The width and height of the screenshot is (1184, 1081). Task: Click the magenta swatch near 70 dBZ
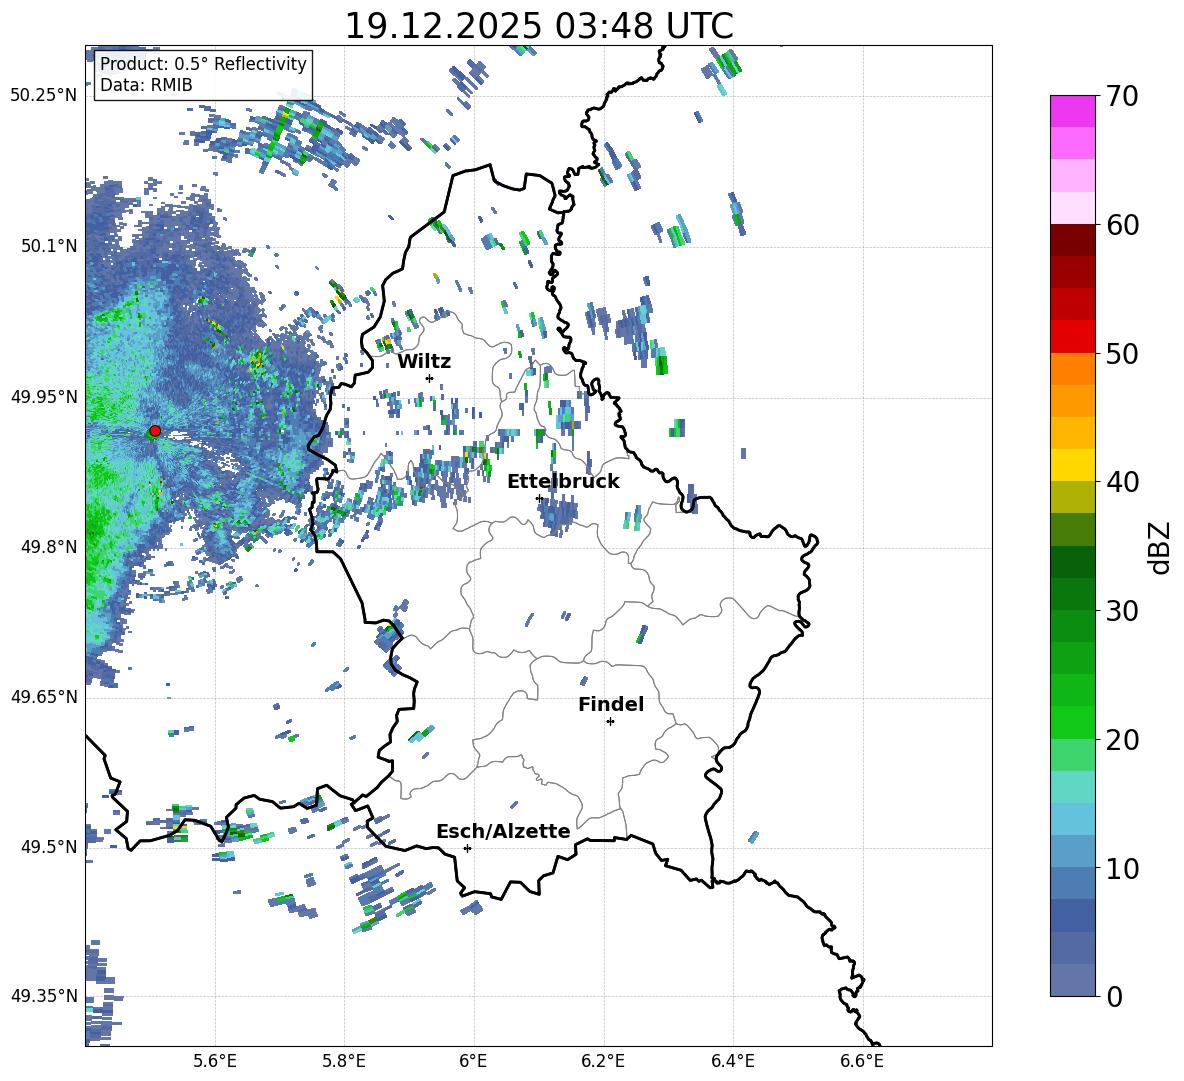click(x=1072, y=111)
